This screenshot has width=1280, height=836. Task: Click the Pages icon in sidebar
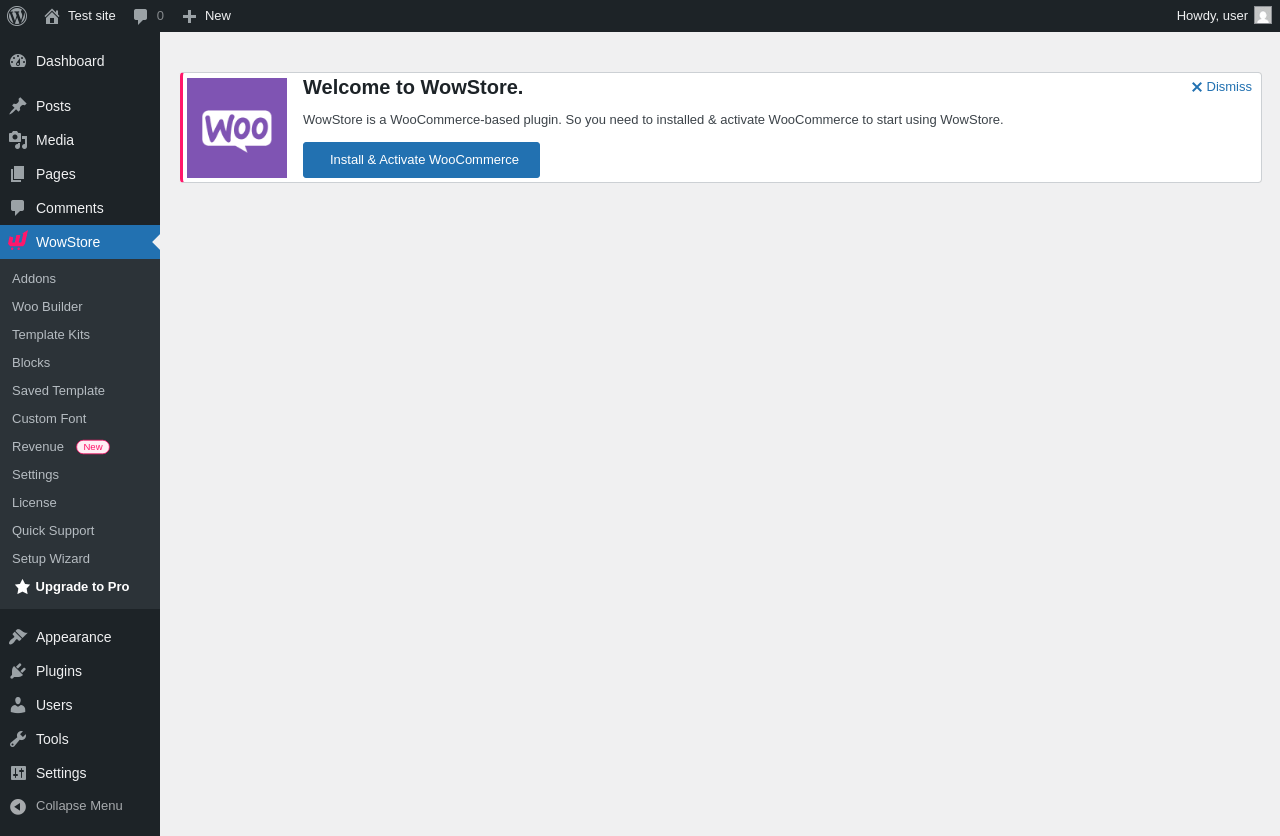point(18,174)
